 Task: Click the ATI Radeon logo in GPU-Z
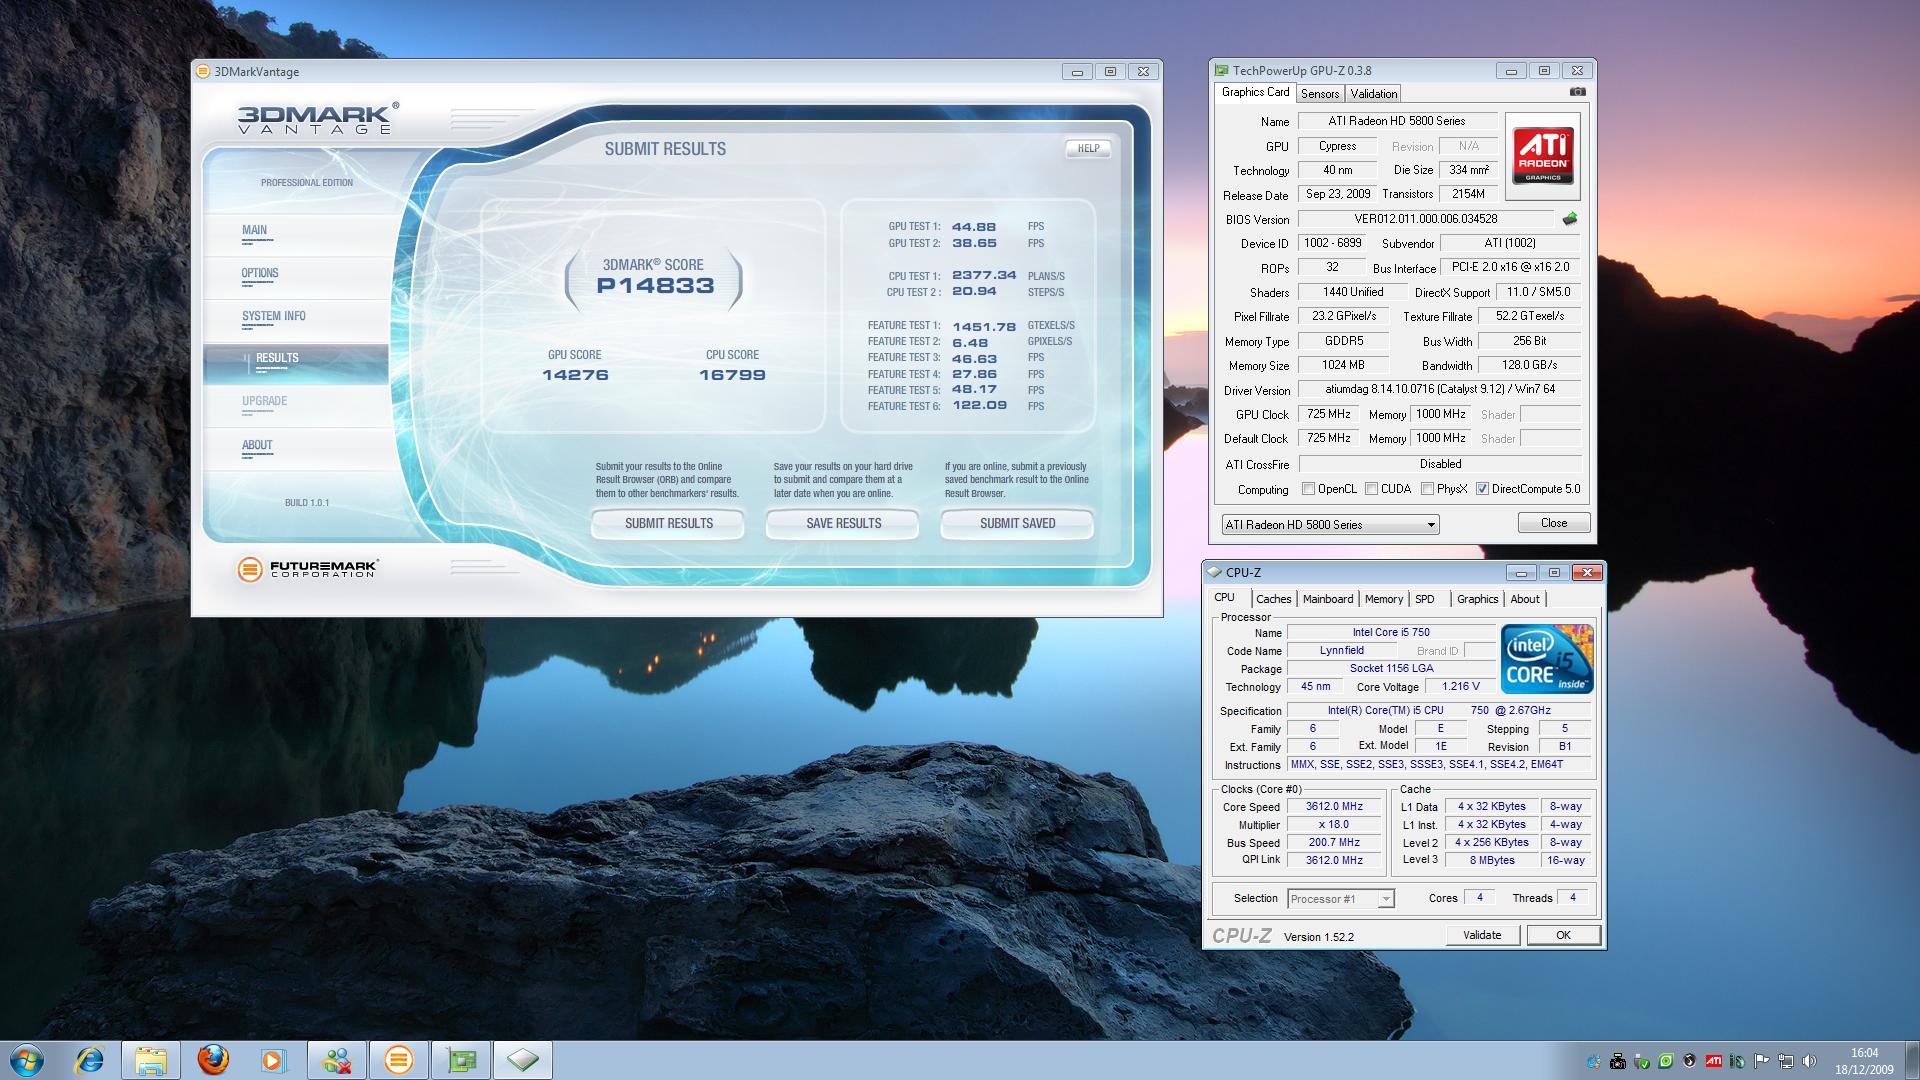[1542, 156]
